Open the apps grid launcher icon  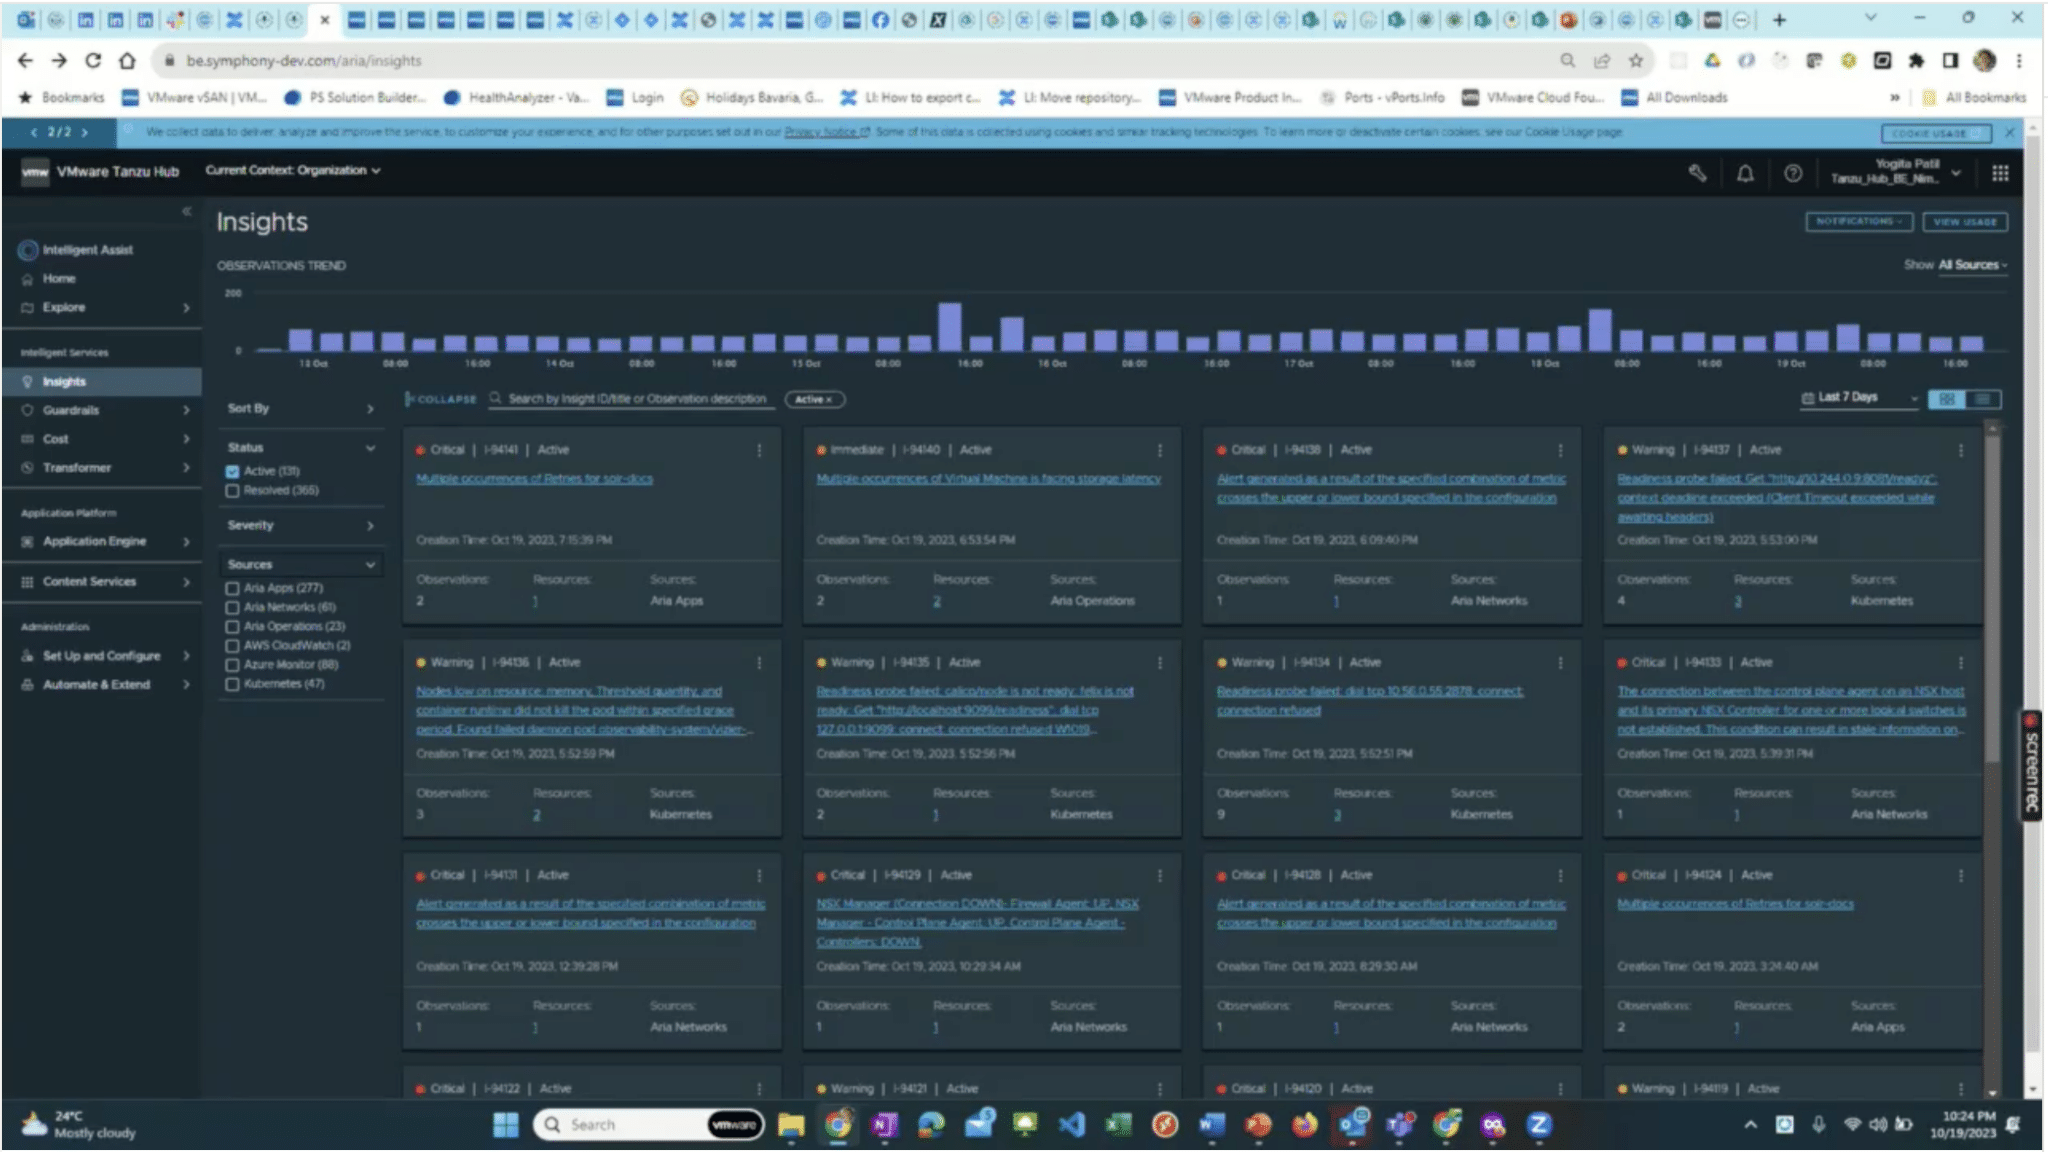(x=2000, y=174)
